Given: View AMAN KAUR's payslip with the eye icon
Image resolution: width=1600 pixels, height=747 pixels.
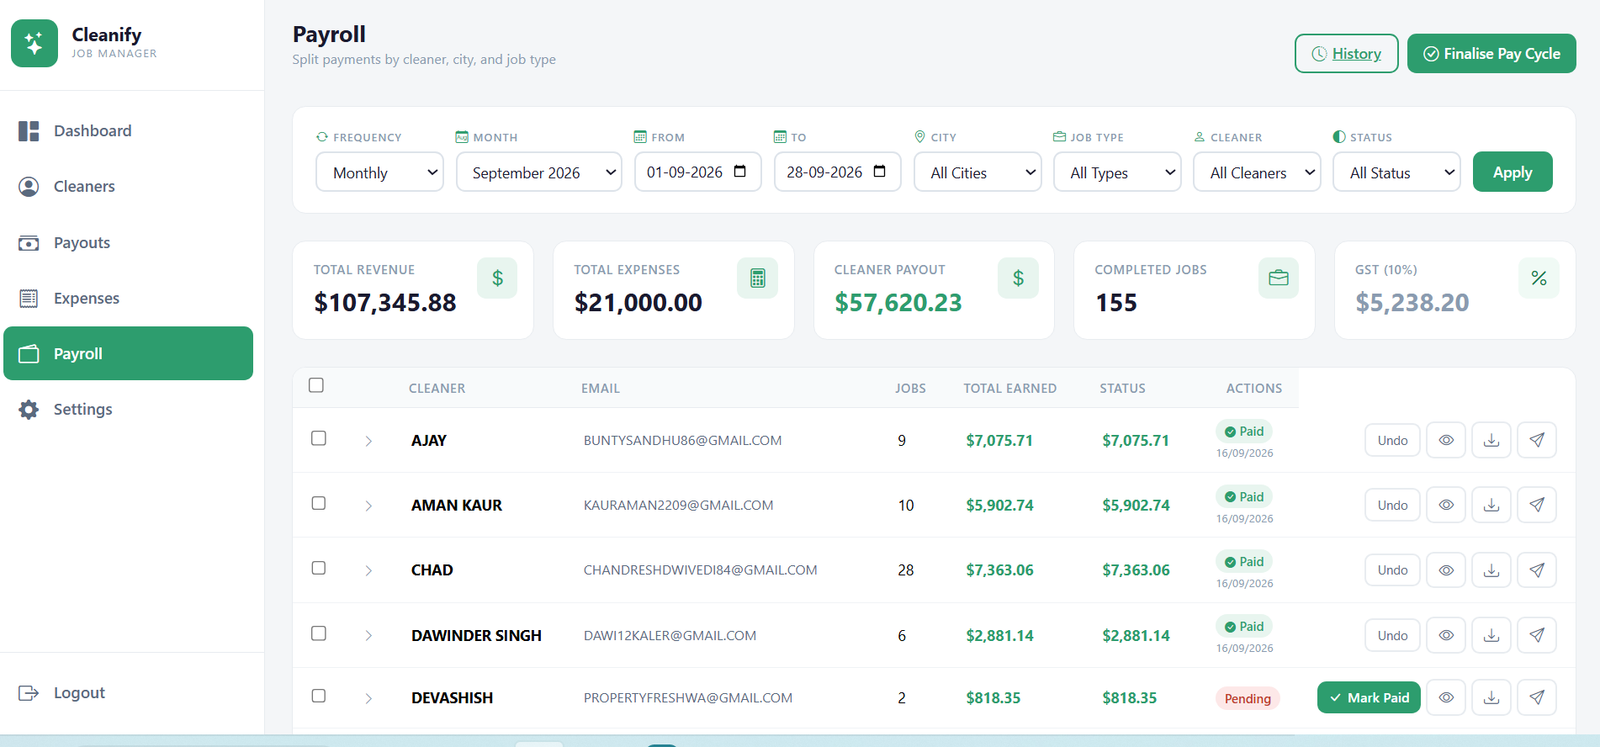Looking at the screenshot, I should tap(1446, 505).
